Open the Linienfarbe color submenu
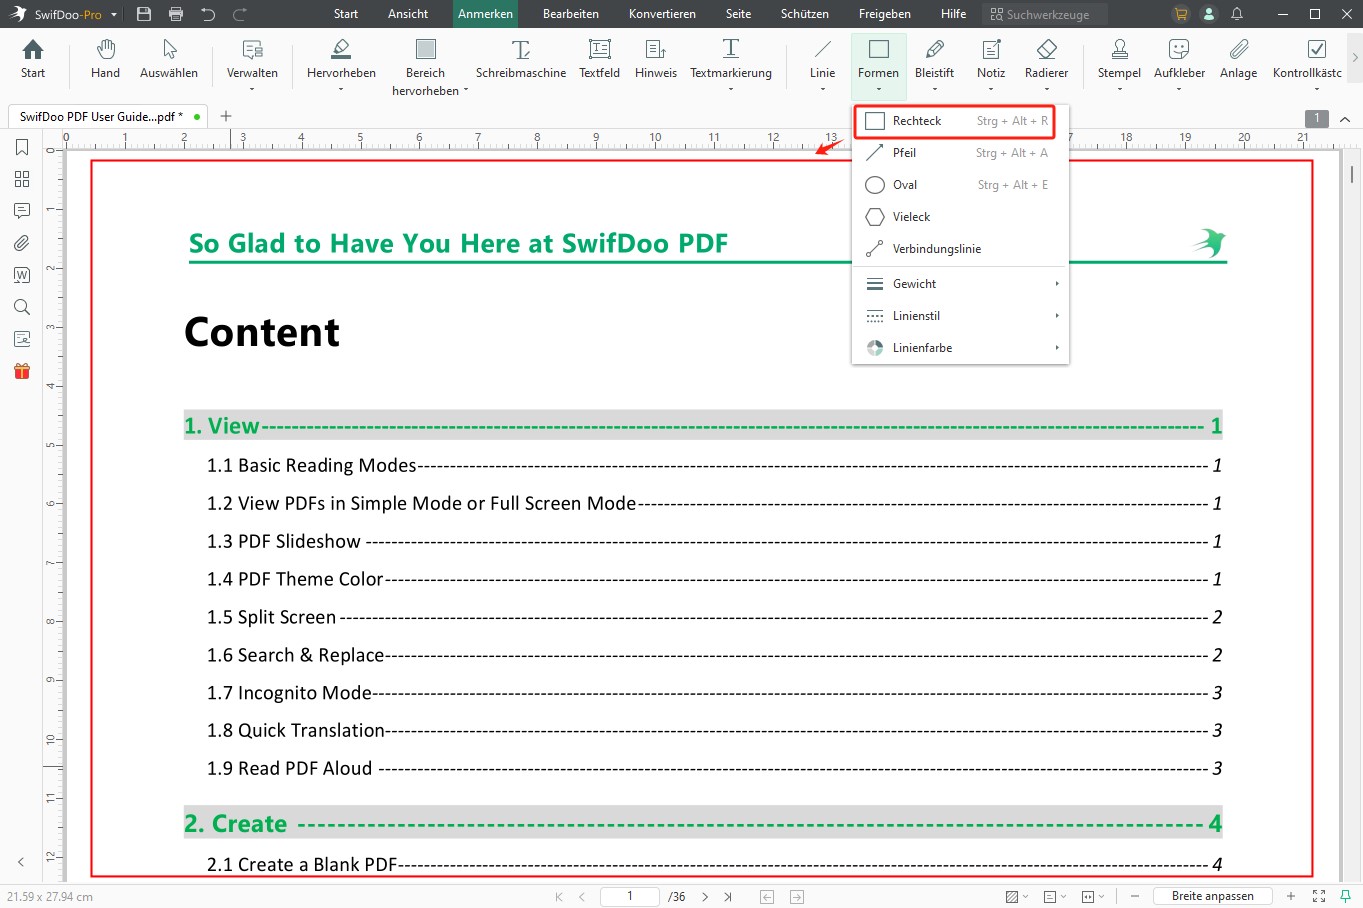This screenshot has height=908, width=1363. tap(960, 348)
